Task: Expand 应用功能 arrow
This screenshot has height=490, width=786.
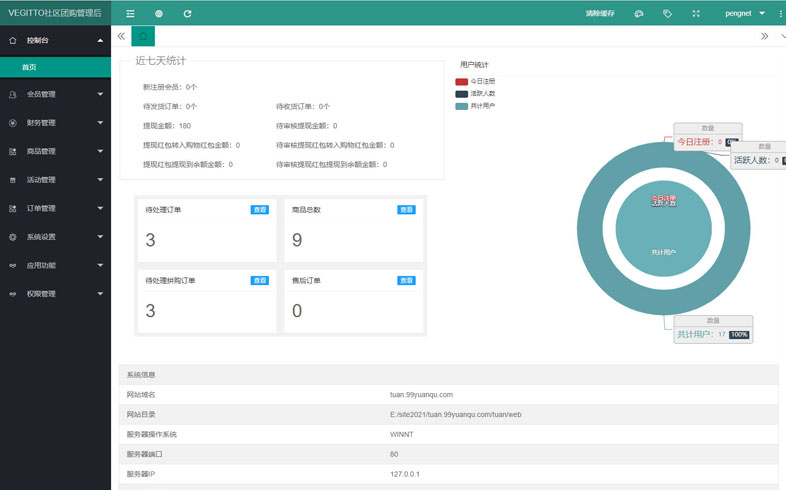Action: (100, 266)
